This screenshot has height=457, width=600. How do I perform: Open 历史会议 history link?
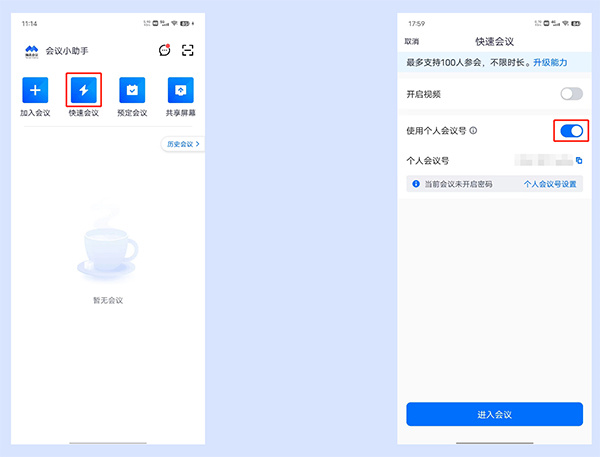click(183, 144)
